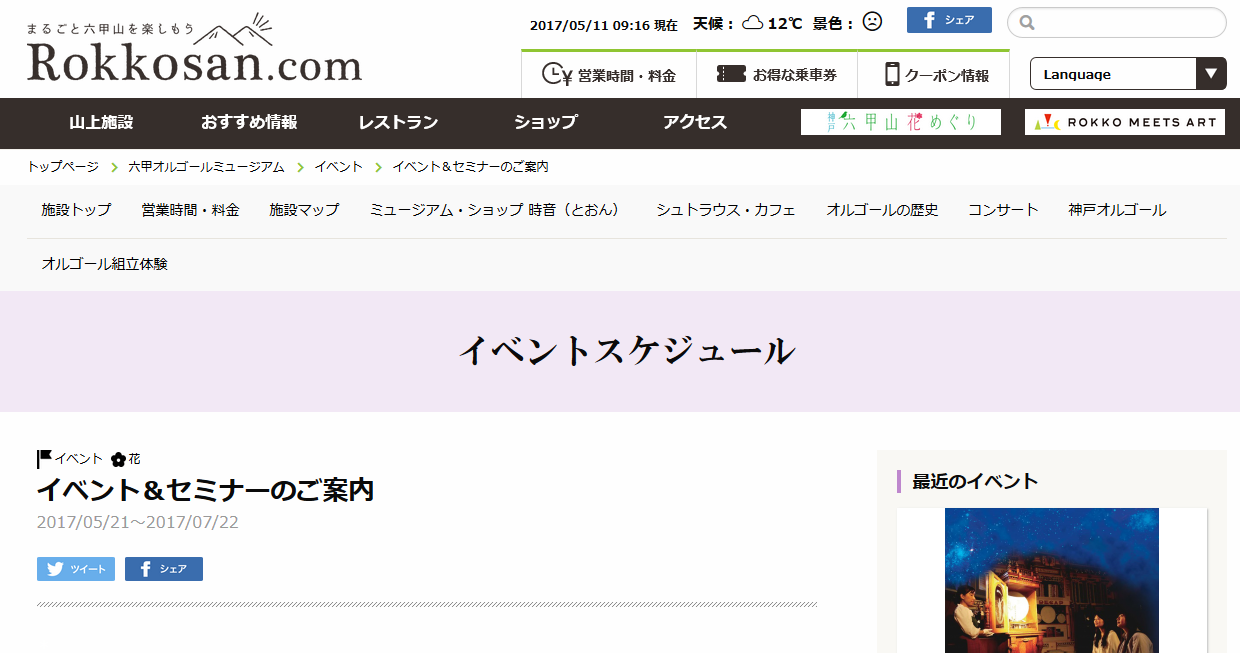Open the アクセス menu
The height and width of the screenshot is (653, 1240).
point(695,123)
